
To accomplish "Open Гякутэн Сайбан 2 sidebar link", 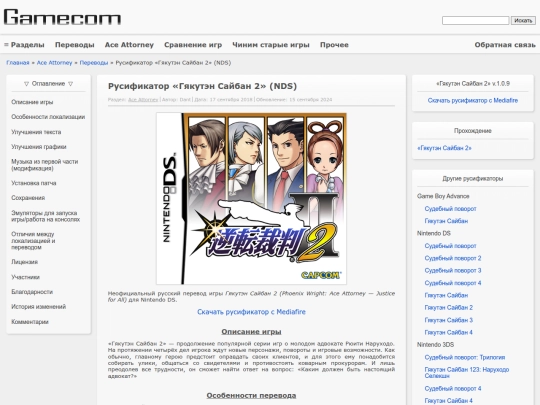I will [x=449, y=308].
